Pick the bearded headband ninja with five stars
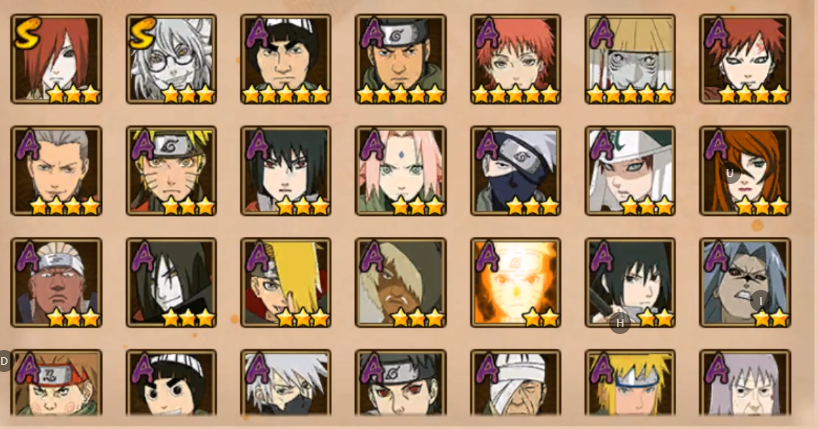Viewport: 818px width, 429px height. pyautogui.click(x=401, y=59)
